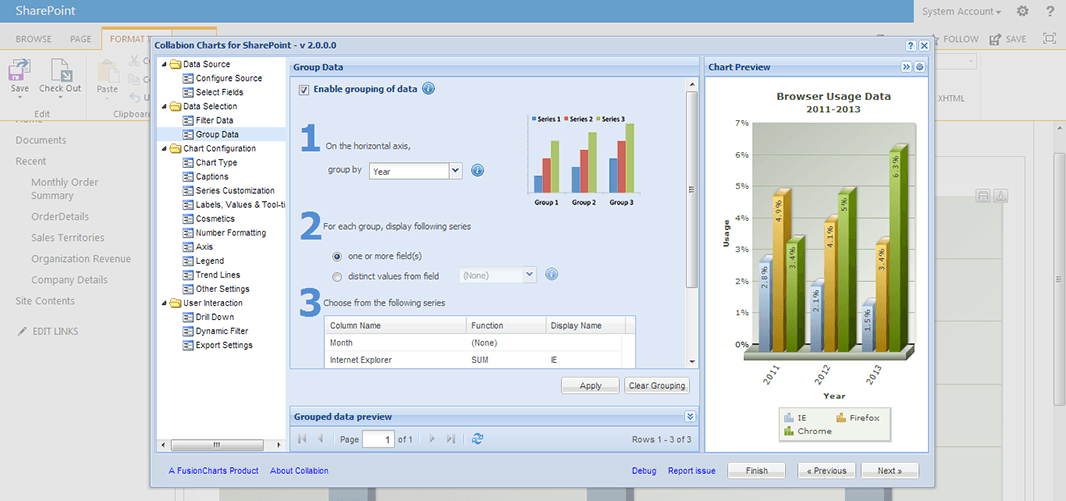Collapse the Data Source tree node arrow
Viewport: 1066px width, 501px height.
[x=163, y=64]
